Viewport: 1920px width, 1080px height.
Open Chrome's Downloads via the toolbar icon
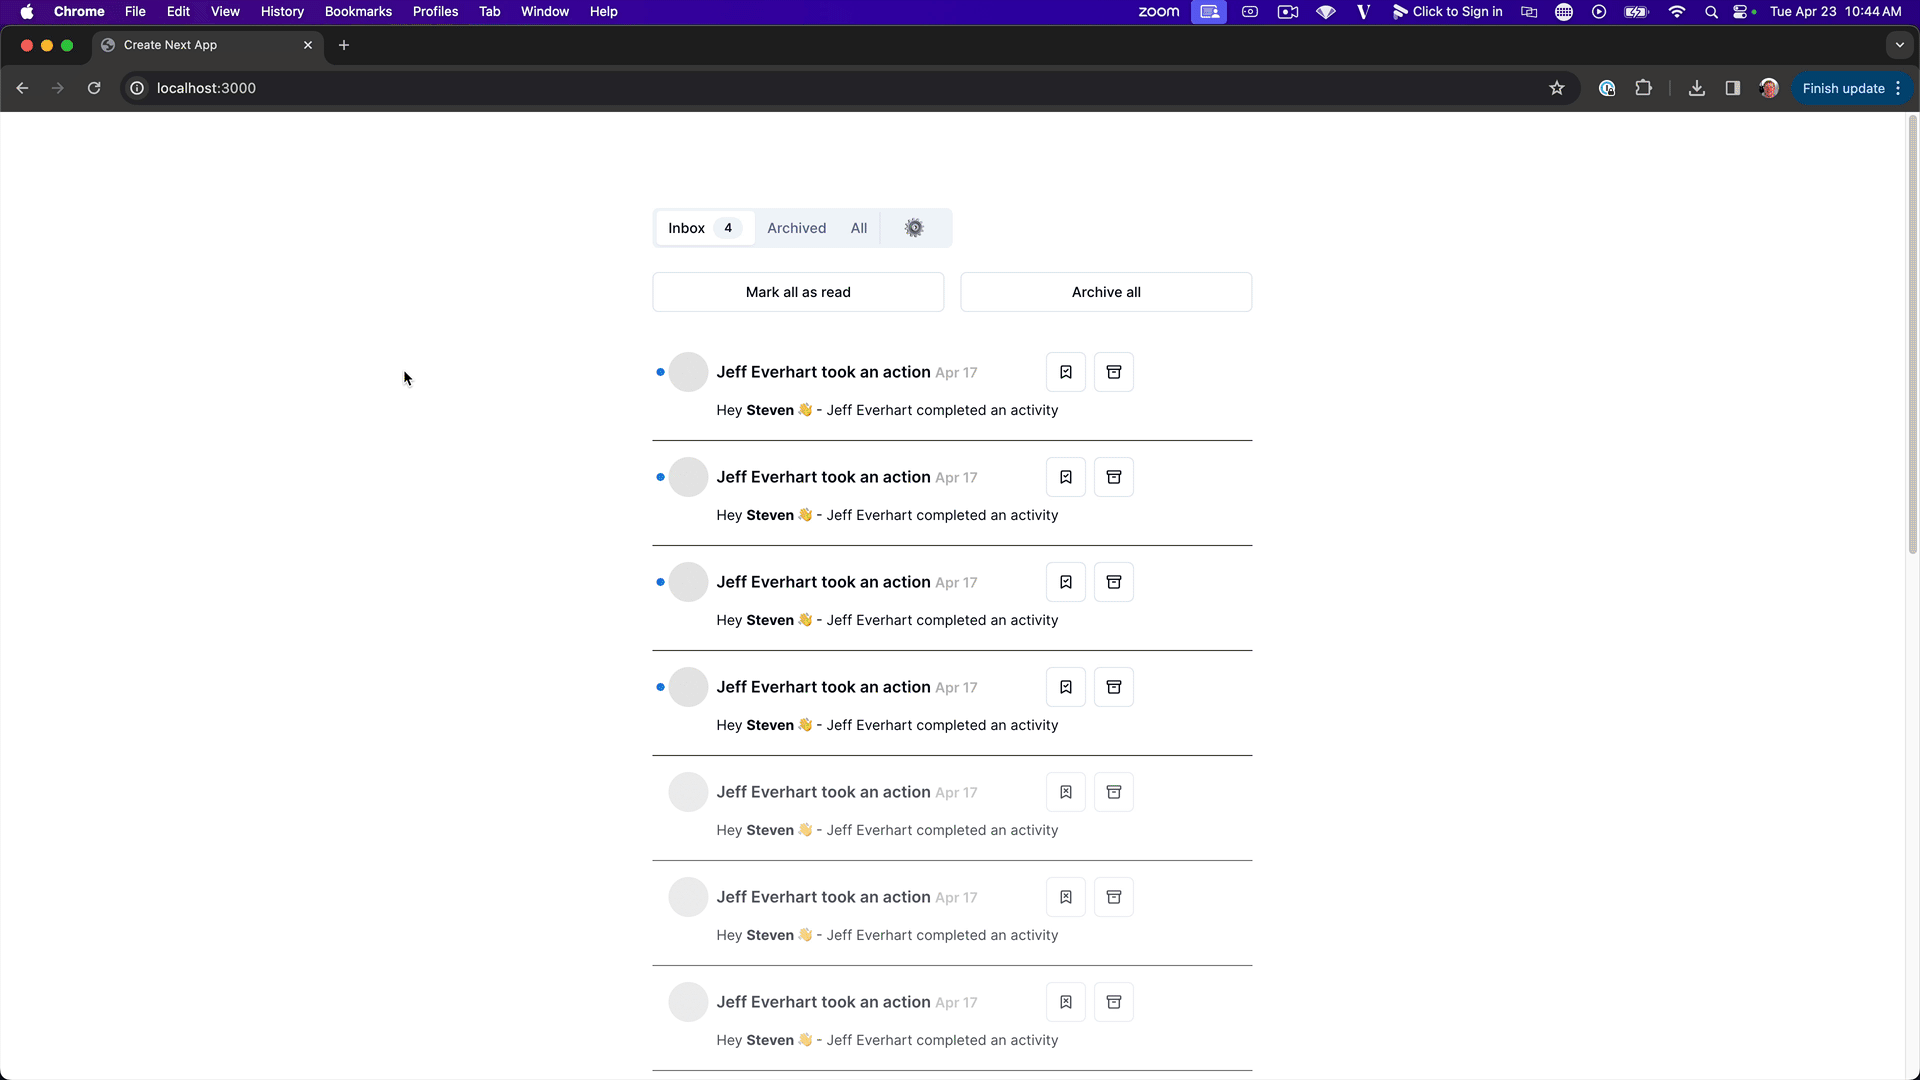click(1695, 88)
